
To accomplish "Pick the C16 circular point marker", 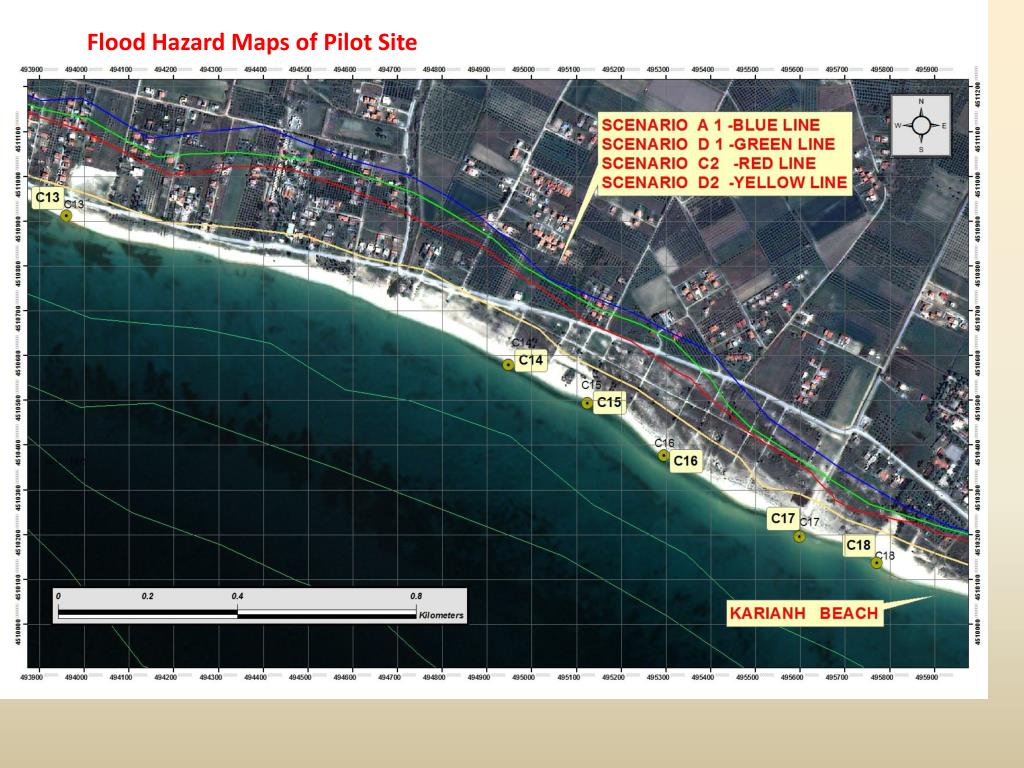I will (663, 456).
